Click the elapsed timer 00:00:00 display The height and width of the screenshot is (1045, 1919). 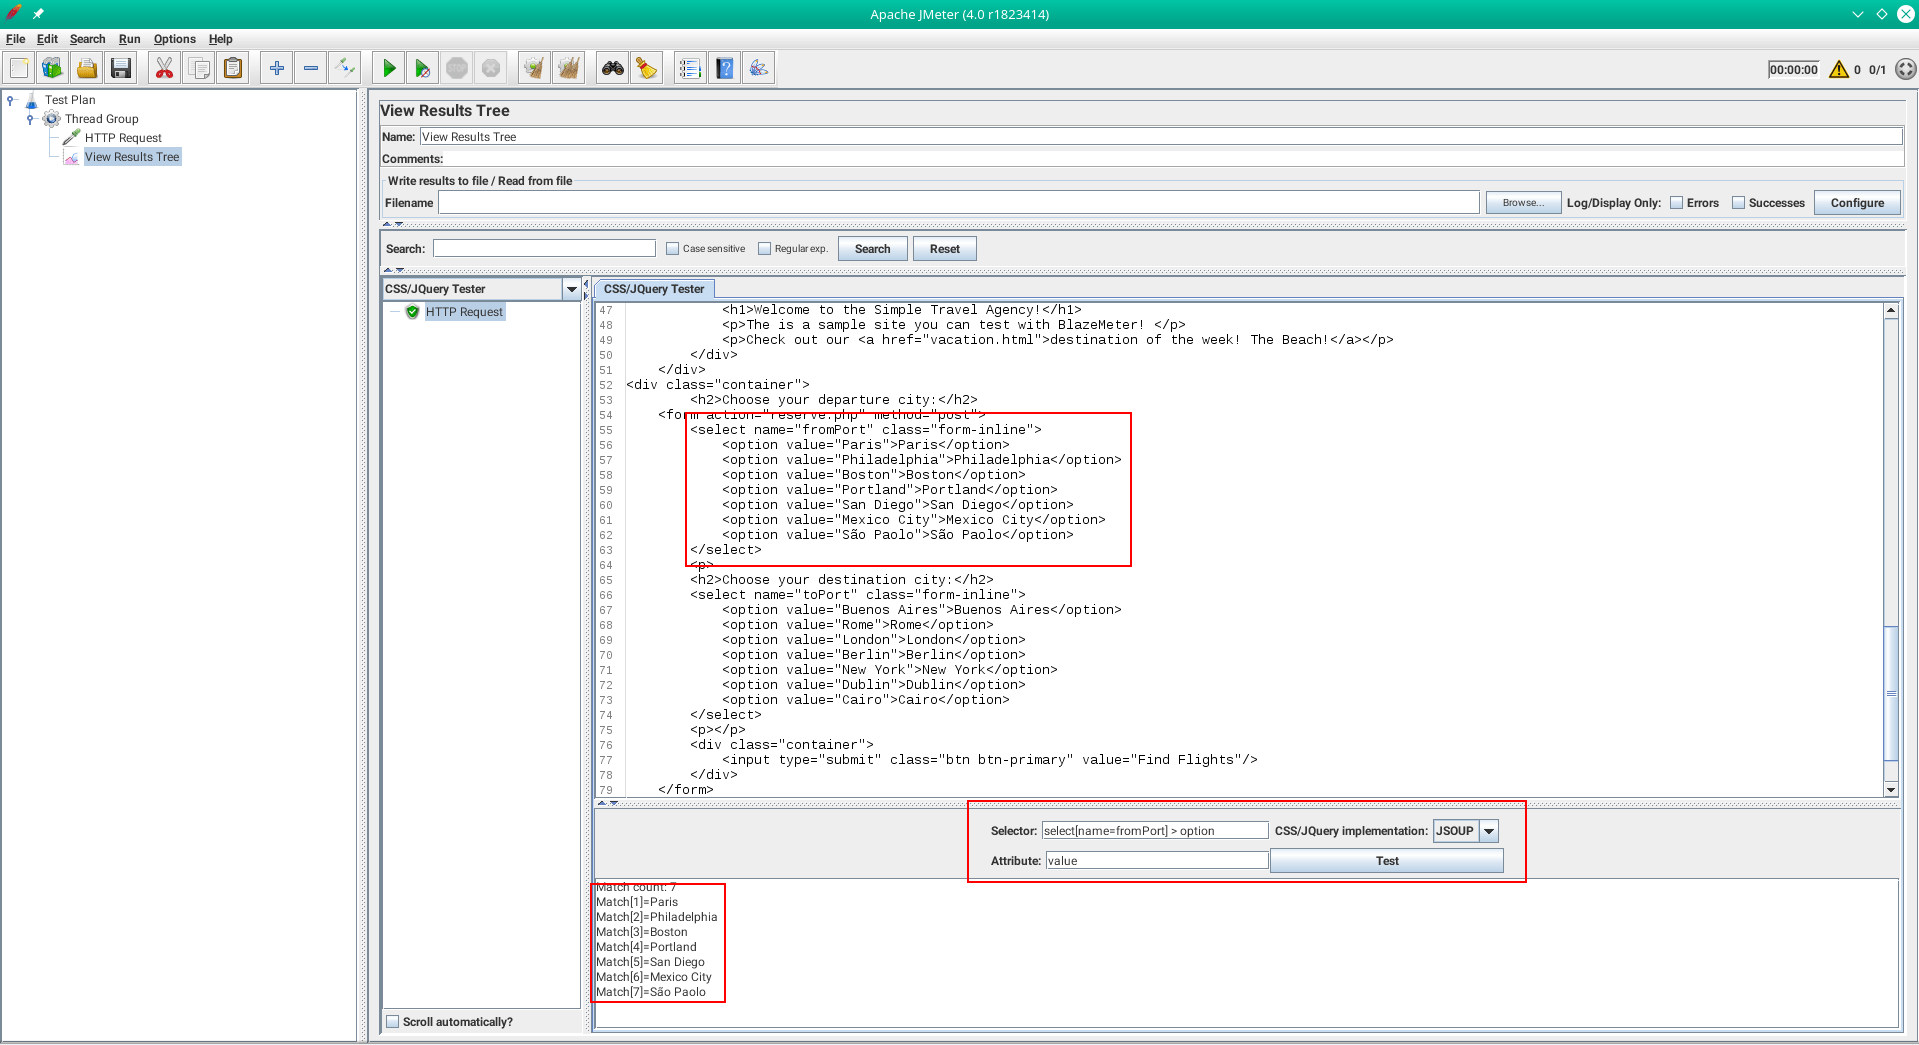click(1793, 69)
